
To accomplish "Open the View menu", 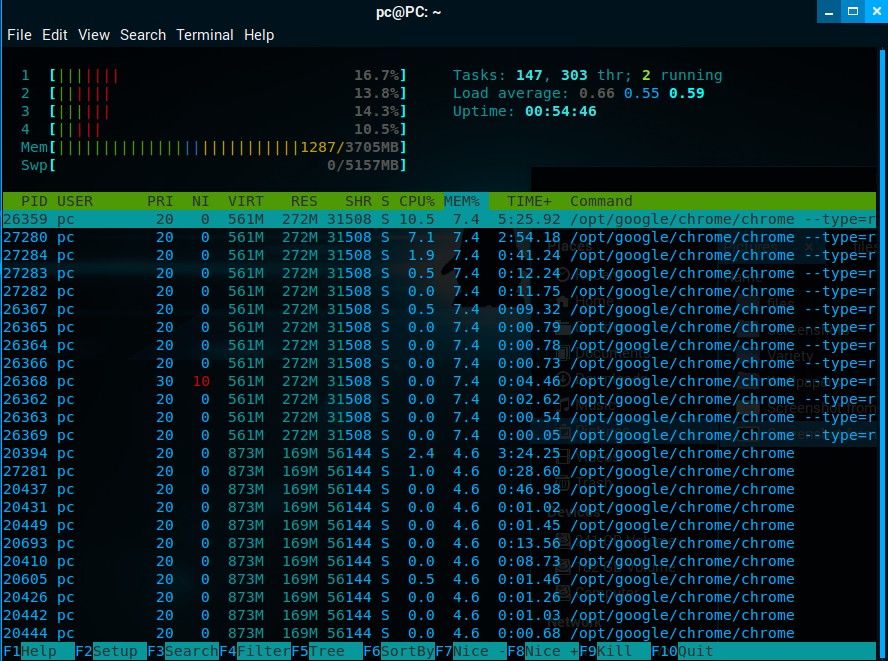I will coord(94,35).
